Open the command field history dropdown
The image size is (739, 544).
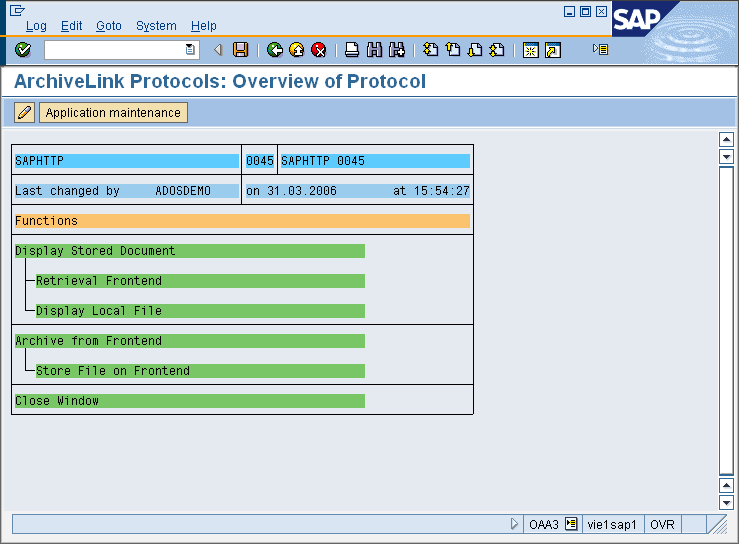[x=191, y=50]
